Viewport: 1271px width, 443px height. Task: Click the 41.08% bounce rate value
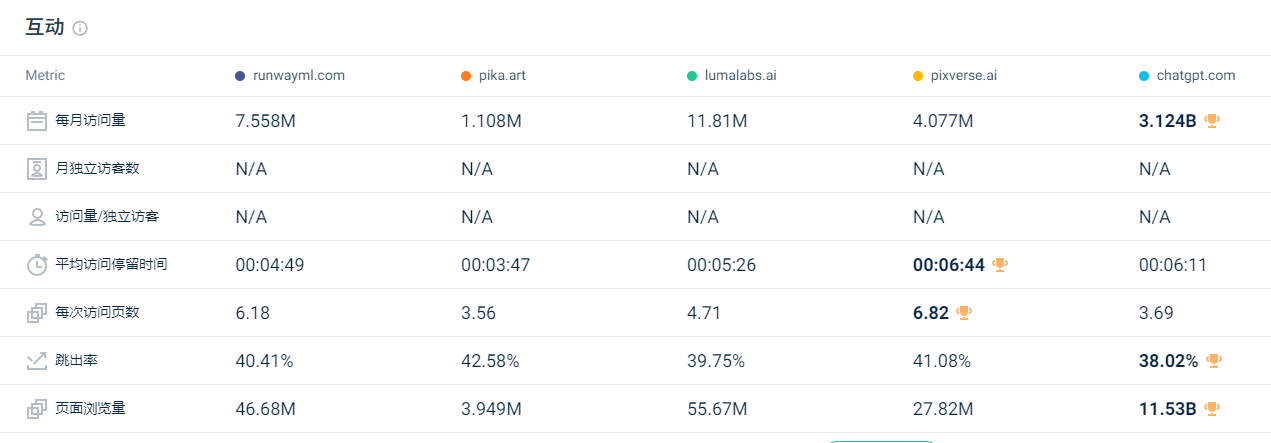click(942, 361)
